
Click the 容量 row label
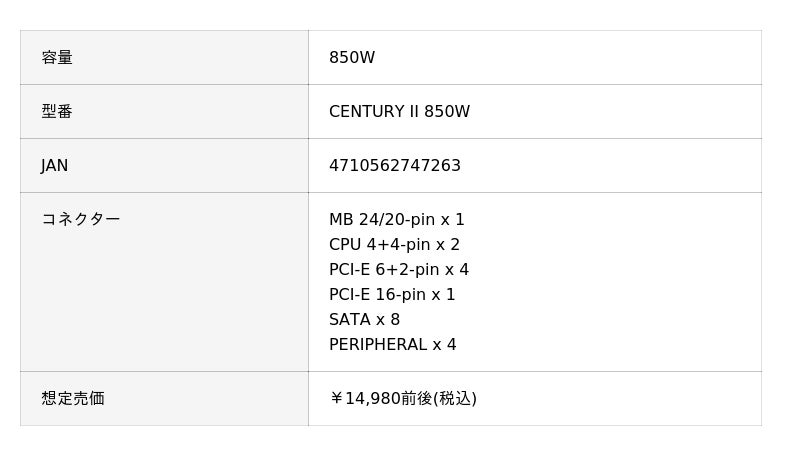tap(57, 58)
